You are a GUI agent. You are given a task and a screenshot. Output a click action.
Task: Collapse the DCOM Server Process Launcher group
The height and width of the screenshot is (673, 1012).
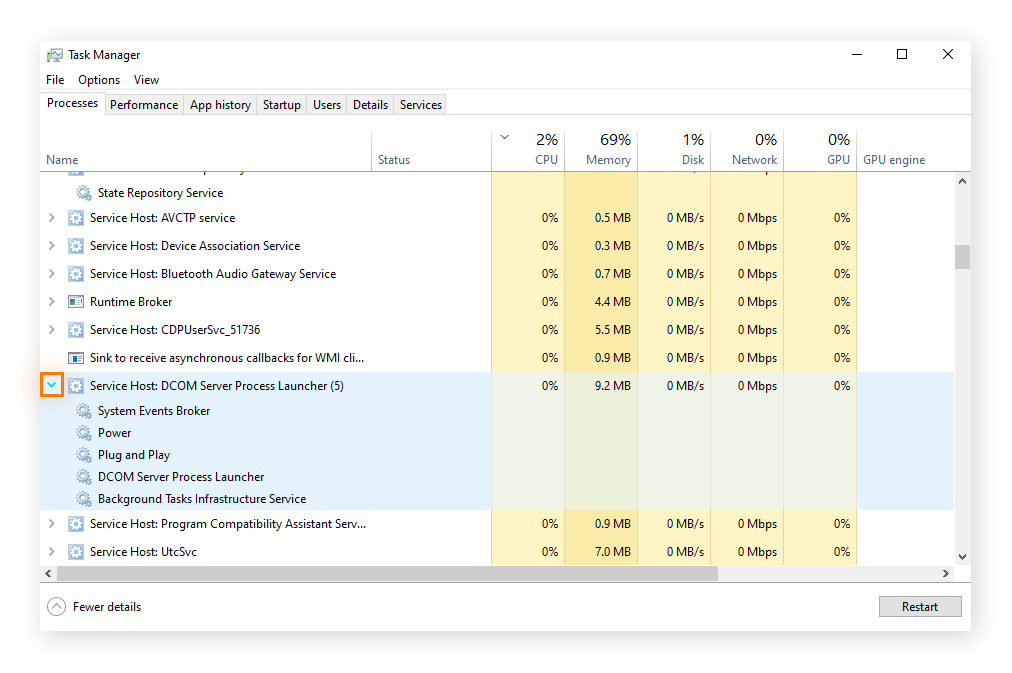52,385
